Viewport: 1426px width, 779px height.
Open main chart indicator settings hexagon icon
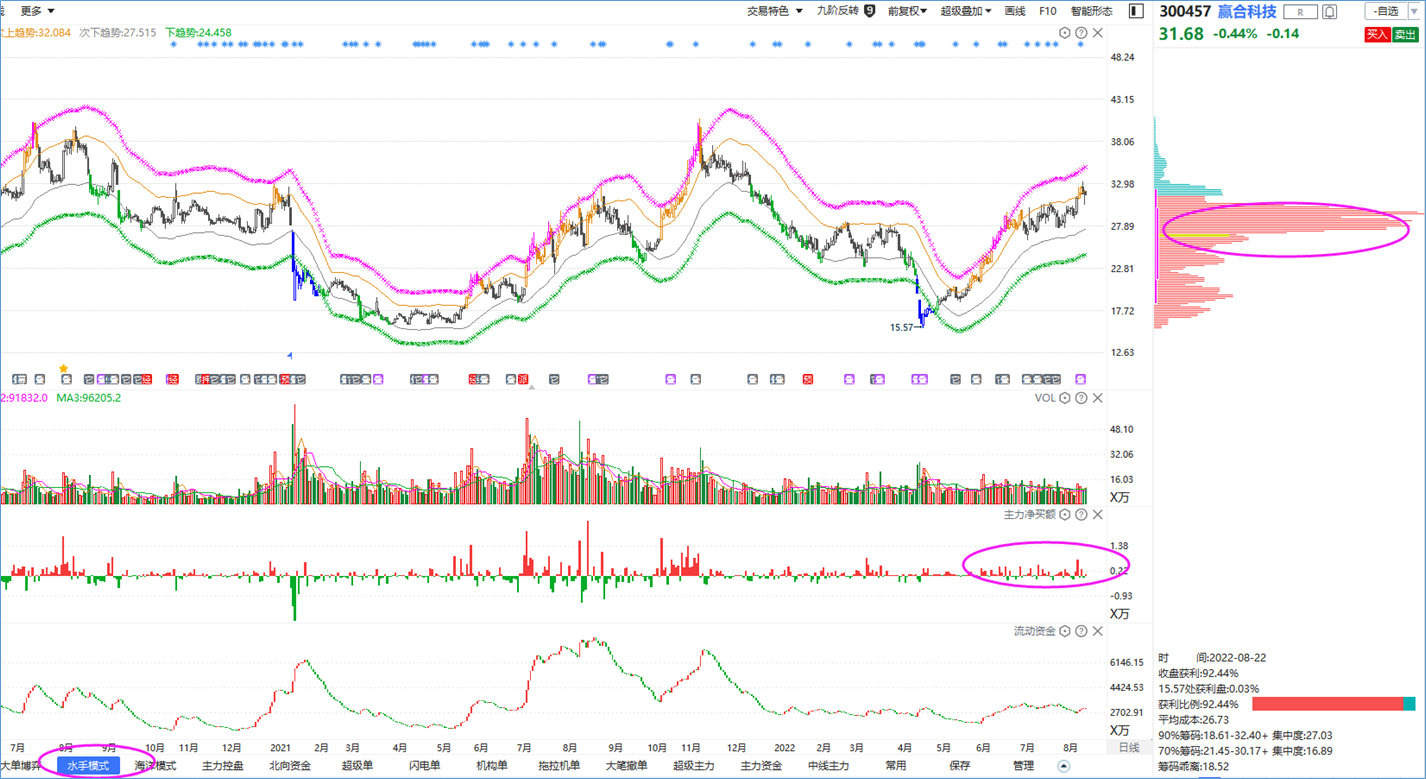pos(1065,33)
